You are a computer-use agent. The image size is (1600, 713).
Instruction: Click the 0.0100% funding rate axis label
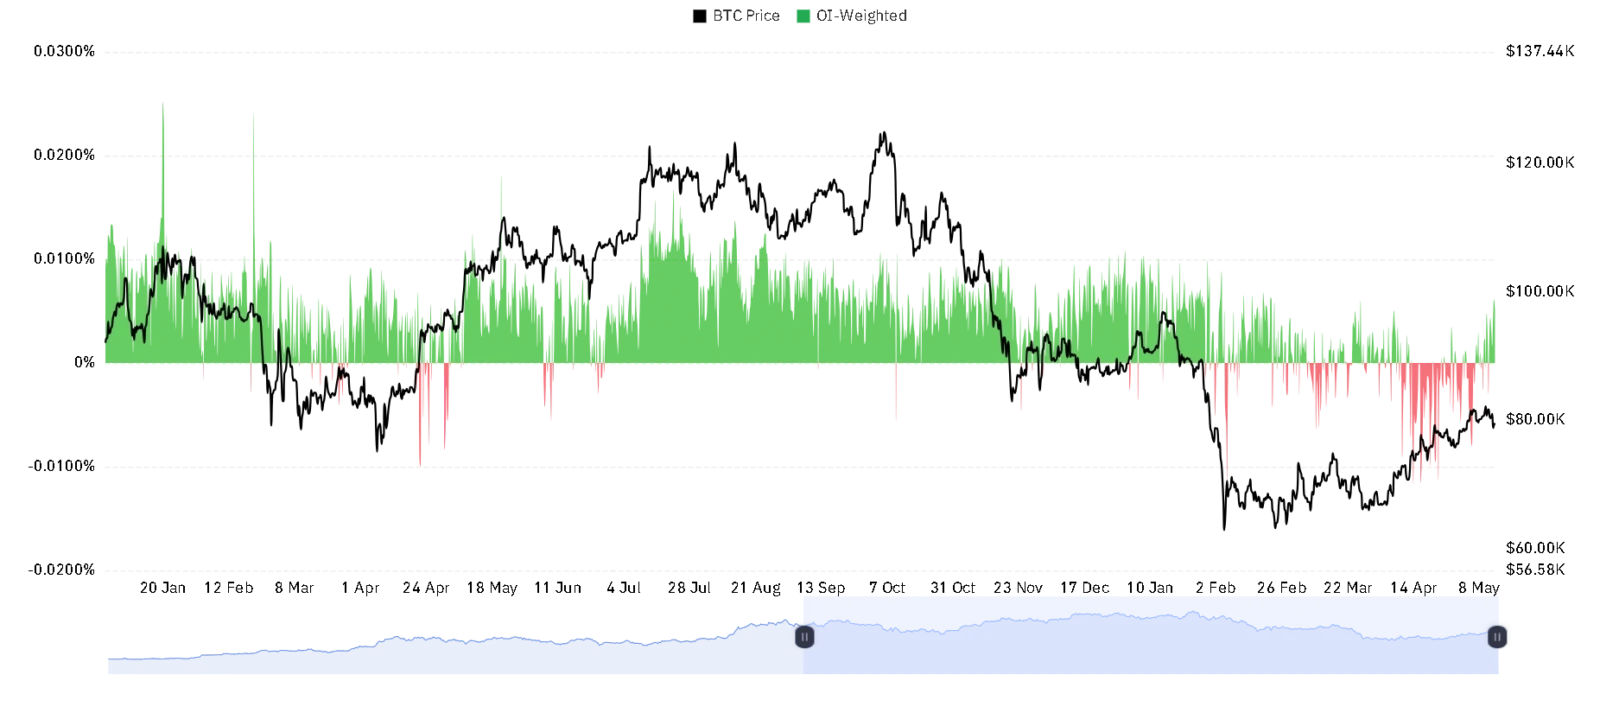pos(64,259)
